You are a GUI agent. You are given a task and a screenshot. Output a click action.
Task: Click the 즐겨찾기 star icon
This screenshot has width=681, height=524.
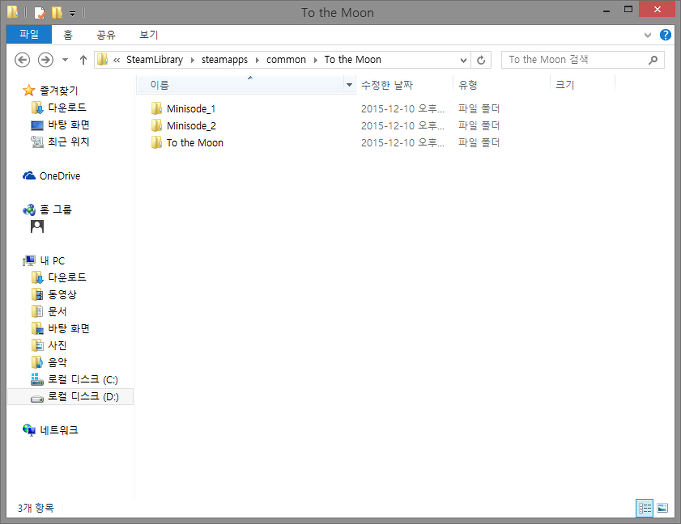click(29, 90)
